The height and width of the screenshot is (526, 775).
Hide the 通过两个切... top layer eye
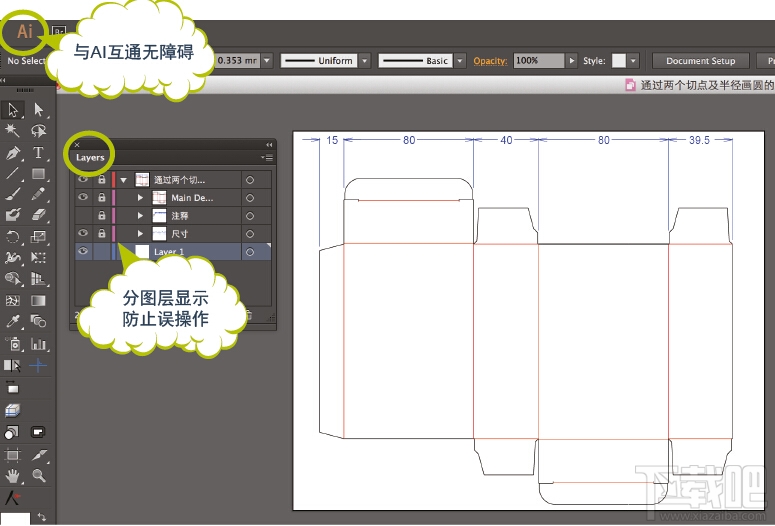(x=83, y=179)
